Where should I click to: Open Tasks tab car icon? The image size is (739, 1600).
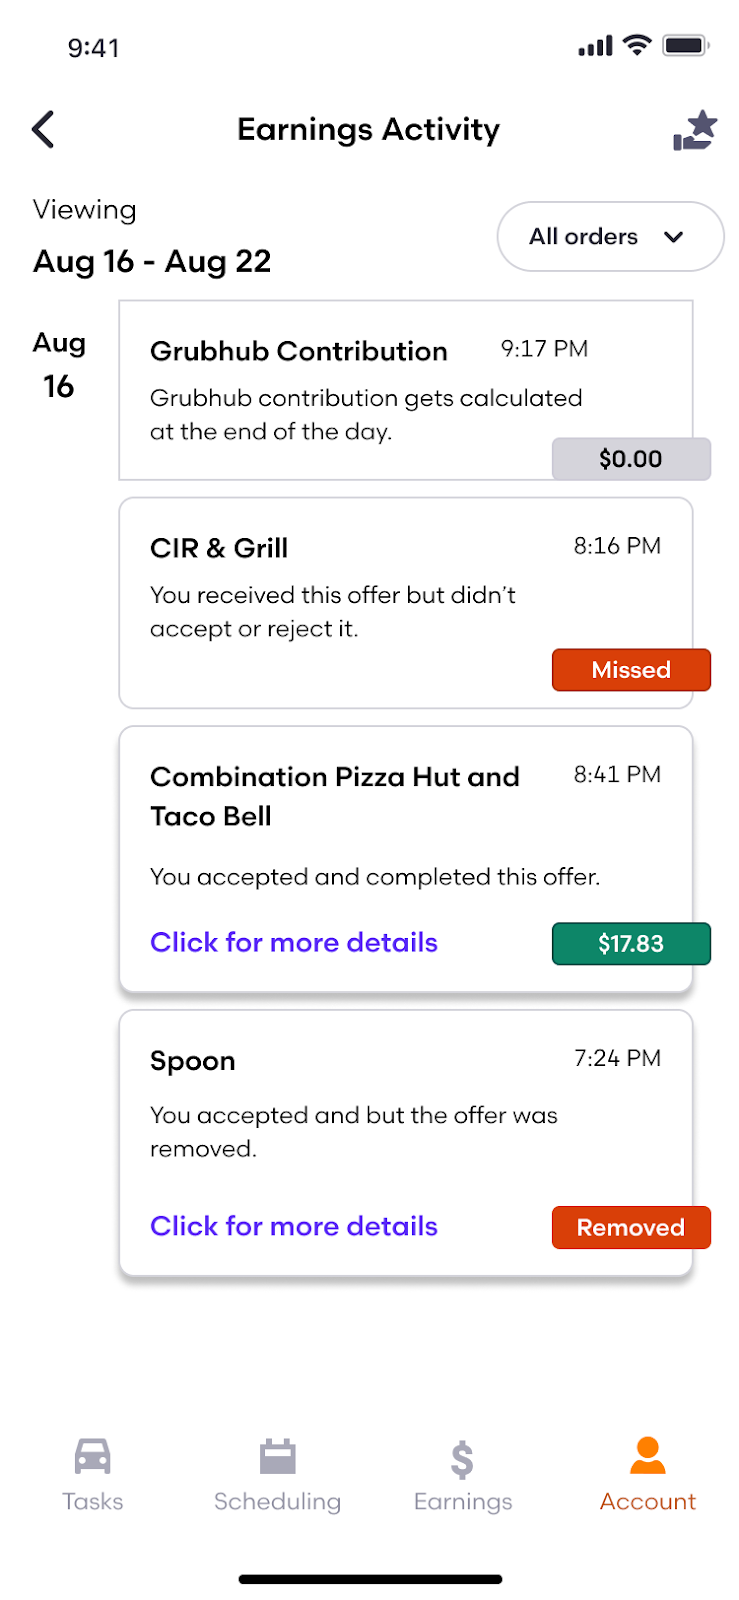point(93,1456)
